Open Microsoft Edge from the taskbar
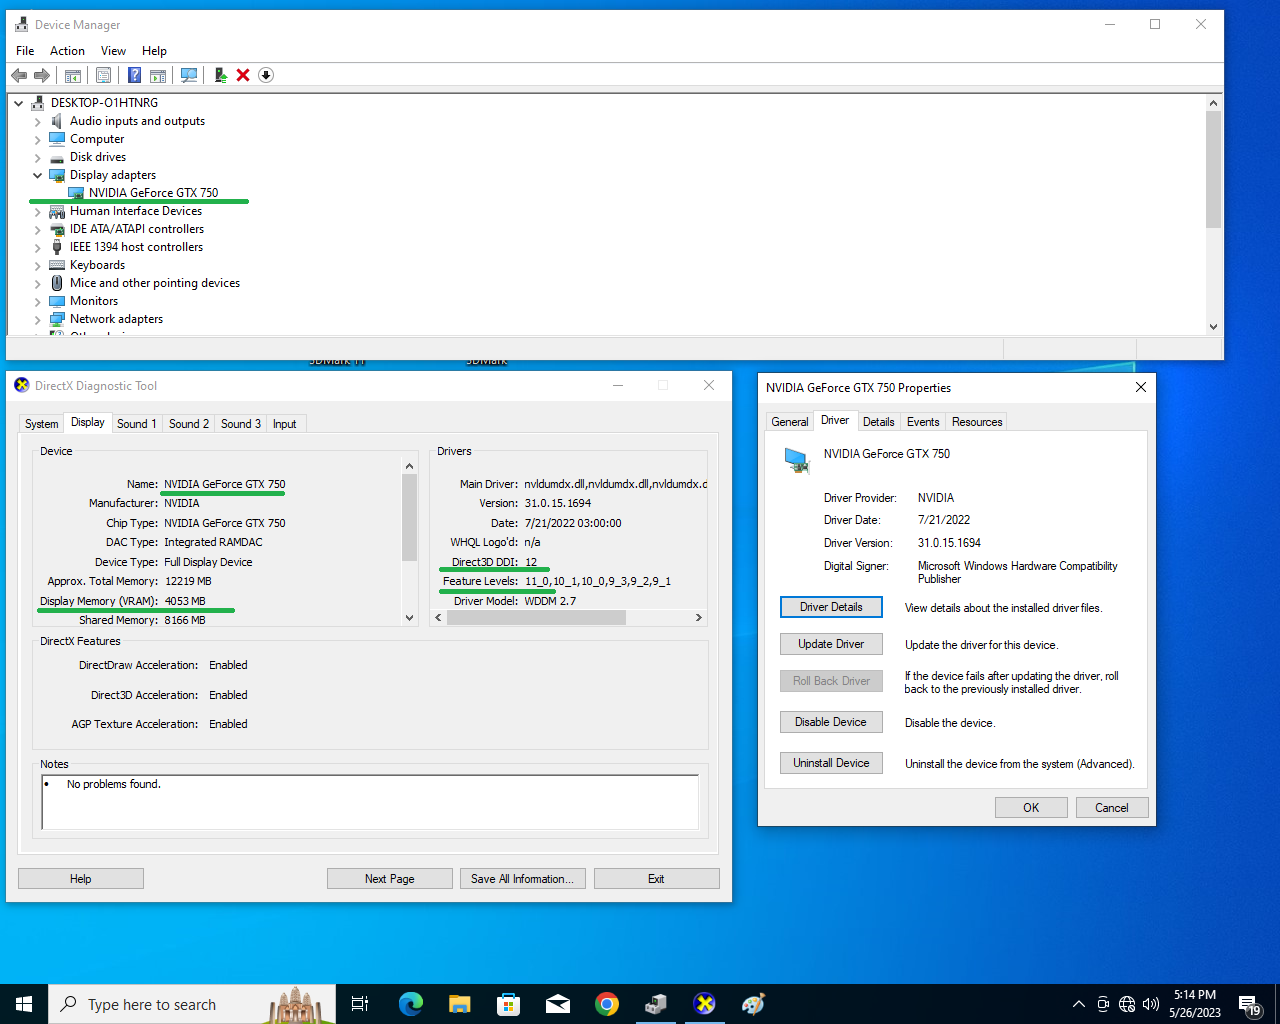Image resolution: width=1280 pixels, height=1024 pixels. pyautogui.click(x=411, y=1004)
